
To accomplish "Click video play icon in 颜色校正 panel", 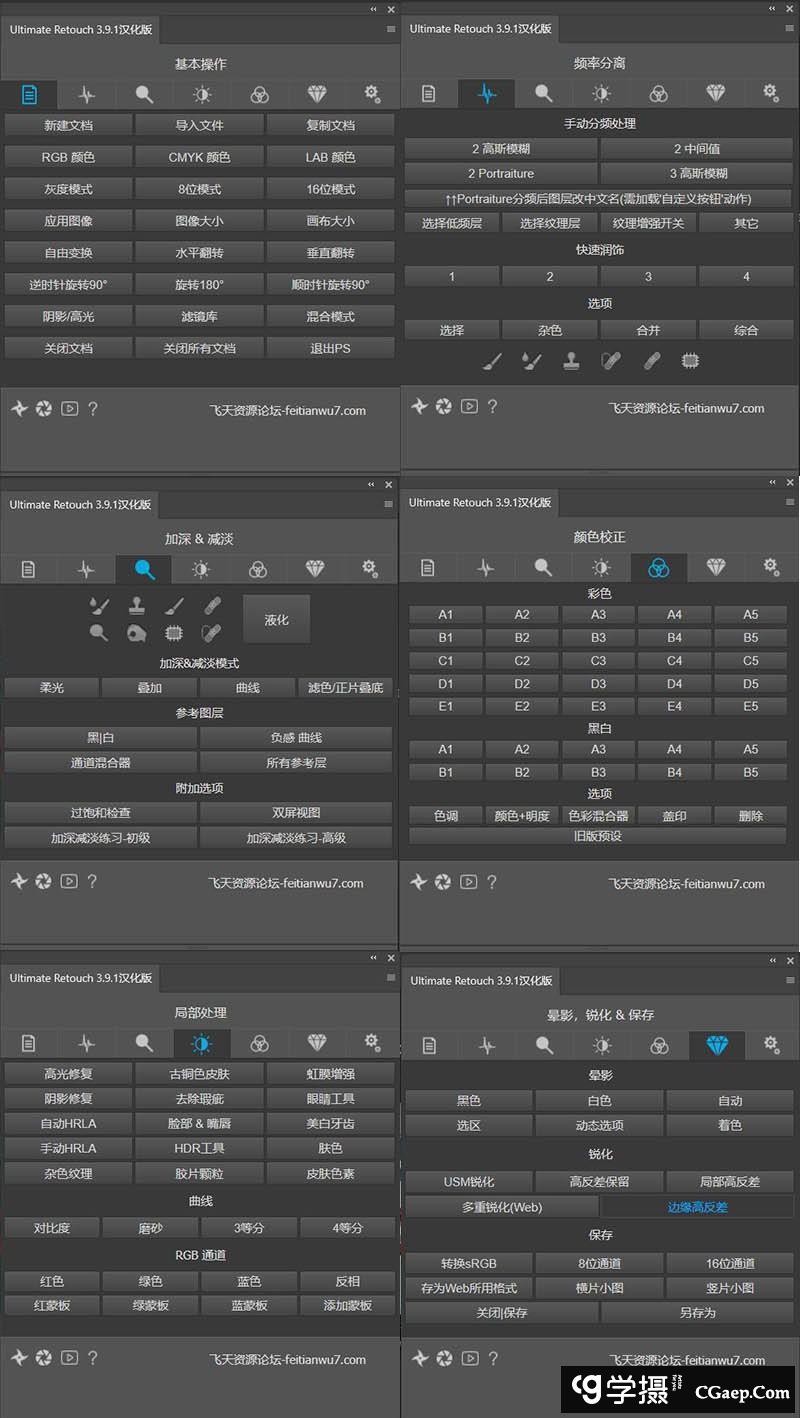I will click(x=468, y=882).
